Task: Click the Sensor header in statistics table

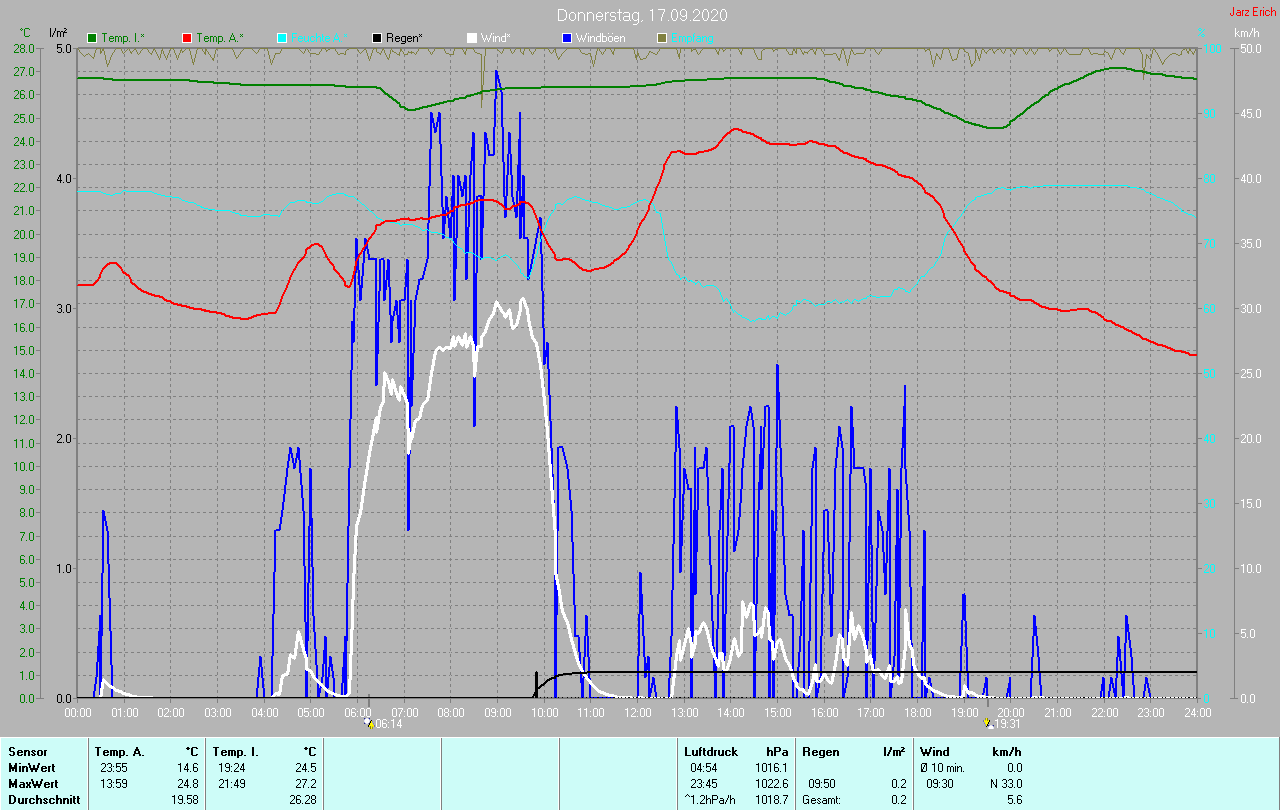Action: pyautogui.click(x=27, y=751)
